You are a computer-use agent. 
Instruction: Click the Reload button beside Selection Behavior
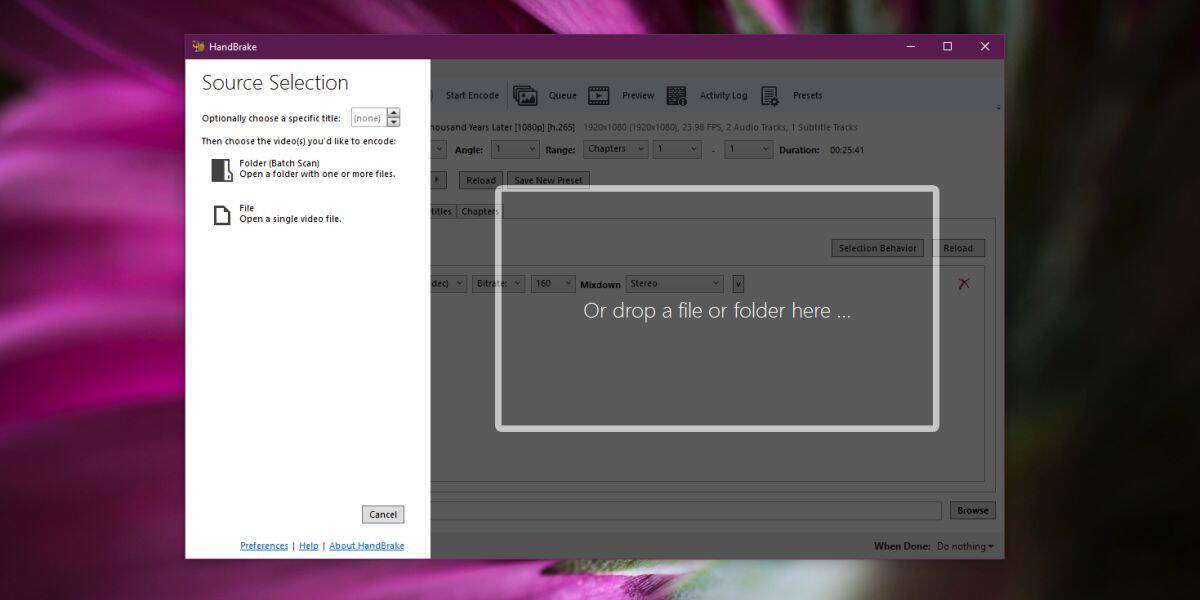click(x=958, y=248)
